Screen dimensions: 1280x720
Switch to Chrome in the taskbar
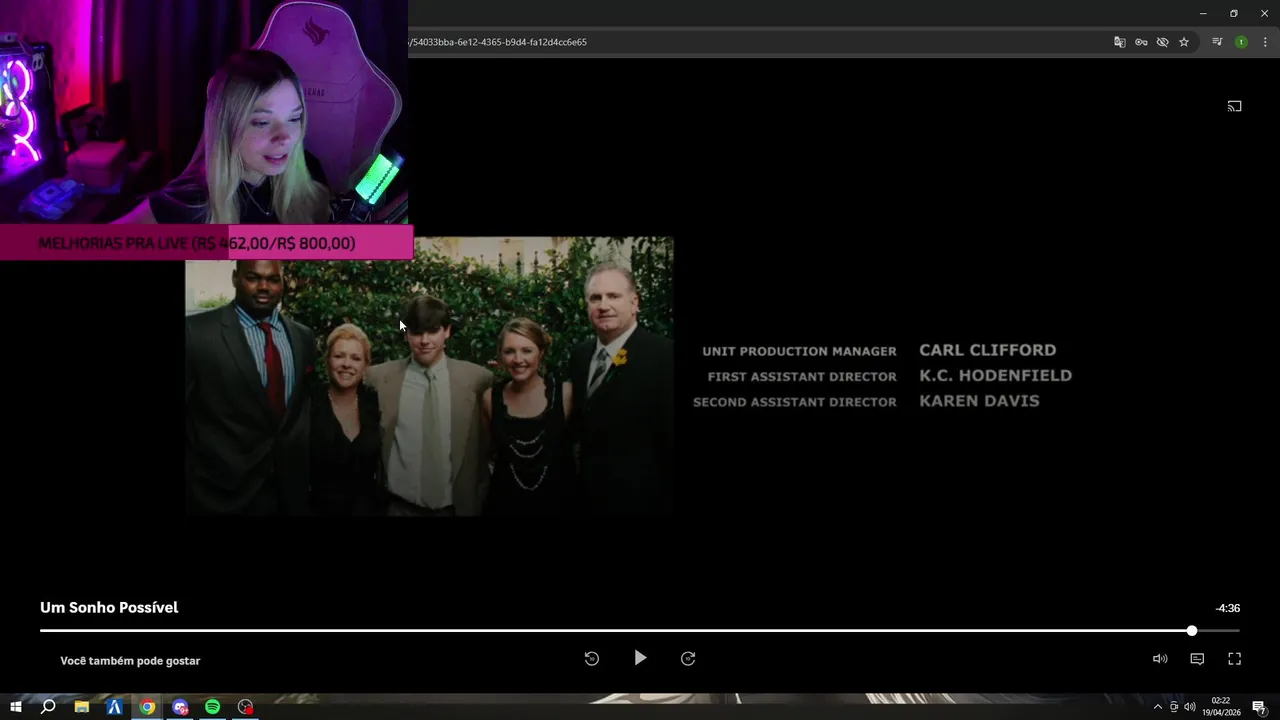tap(147, 707)
